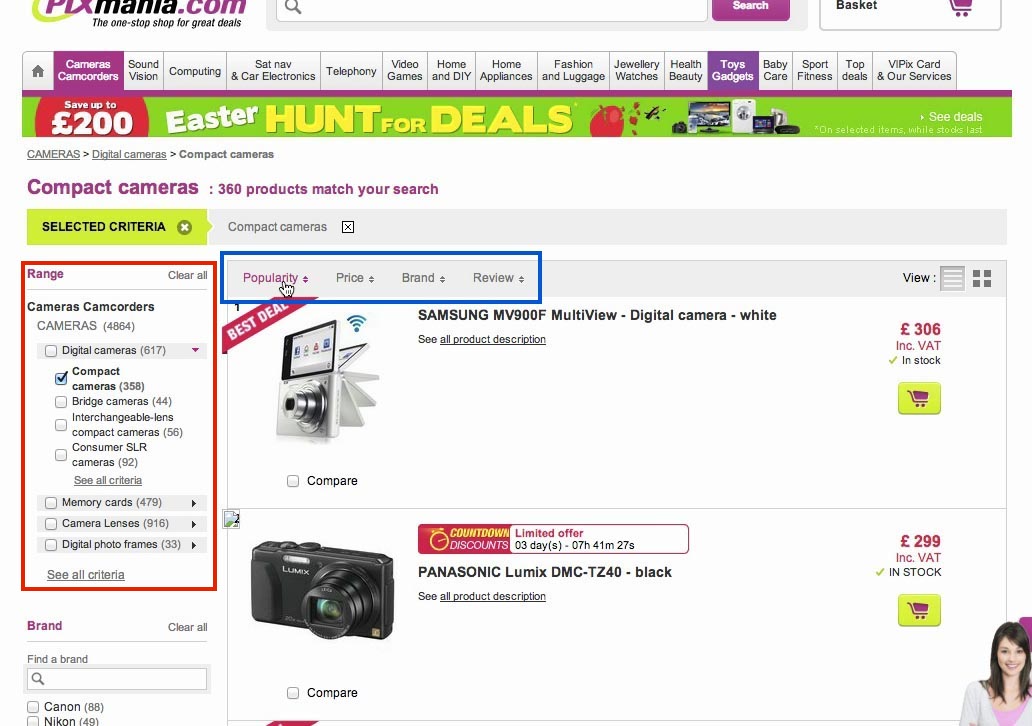Open Samsung's all product description link
Screen dimensions: 1032x726
492,339
